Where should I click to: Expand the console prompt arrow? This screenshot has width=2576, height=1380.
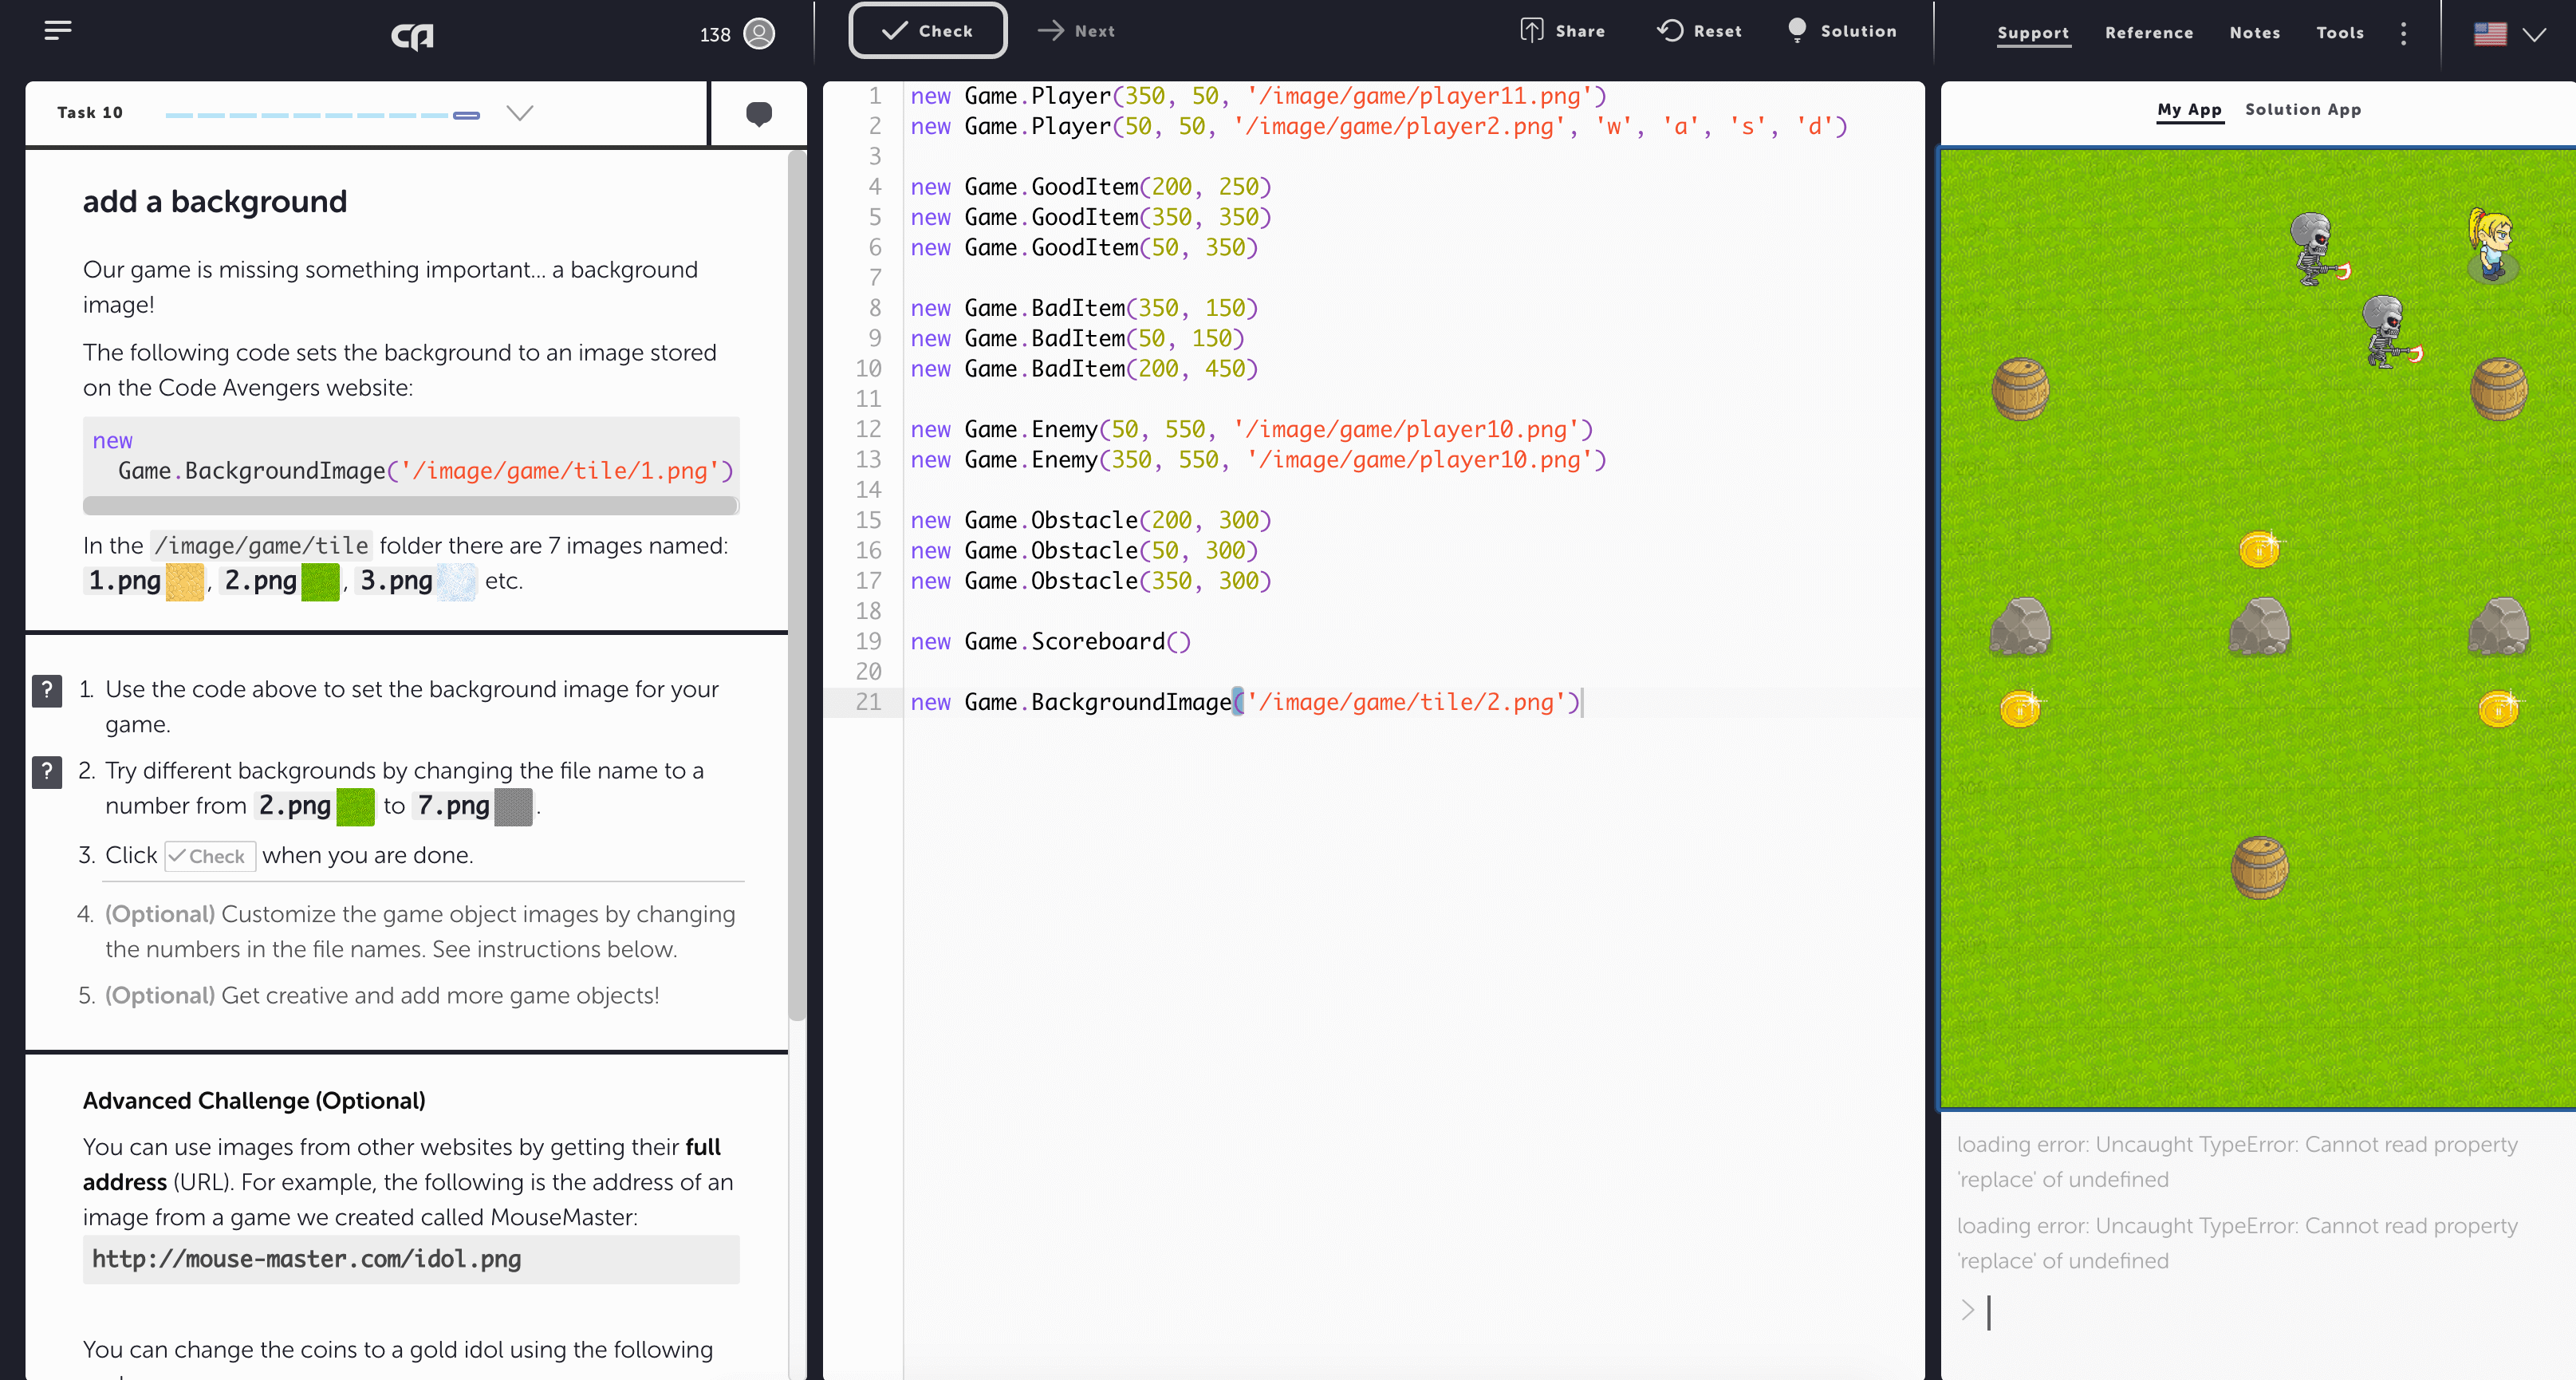pyautogui.click(x=1967, y=1310)
